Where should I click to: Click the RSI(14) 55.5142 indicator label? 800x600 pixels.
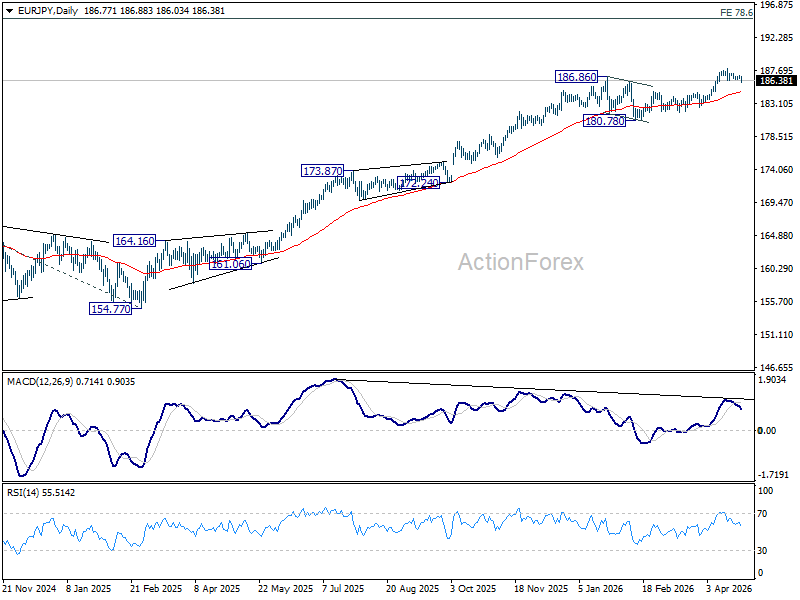point(41,493)
